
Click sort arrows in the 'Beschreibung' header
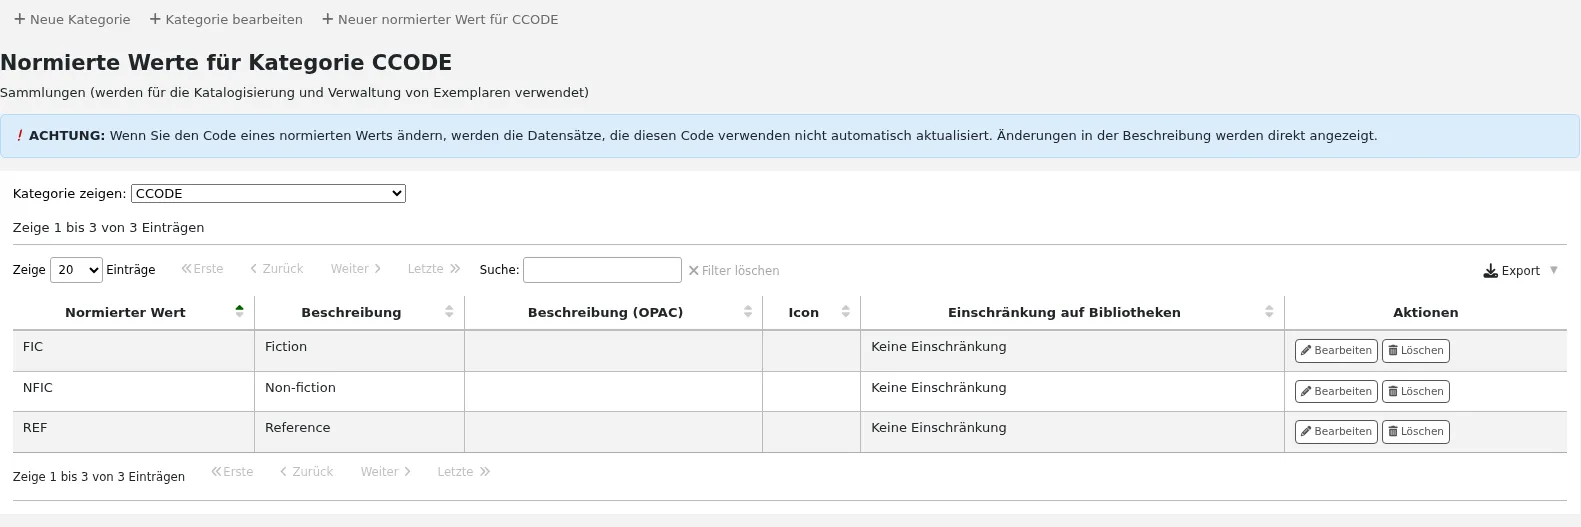click(449, 312)
